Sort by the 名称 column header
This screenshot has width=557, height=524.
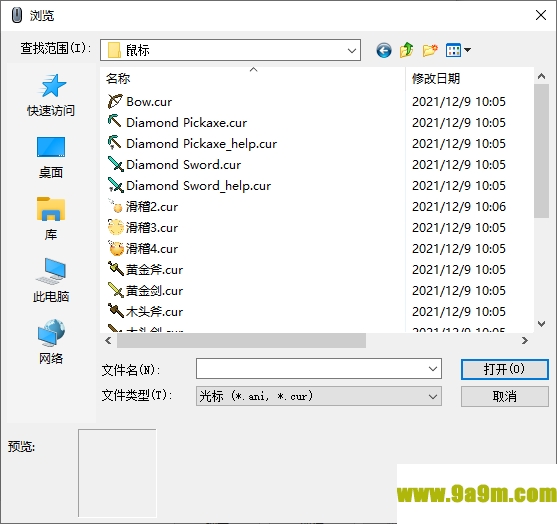[253, 78]
